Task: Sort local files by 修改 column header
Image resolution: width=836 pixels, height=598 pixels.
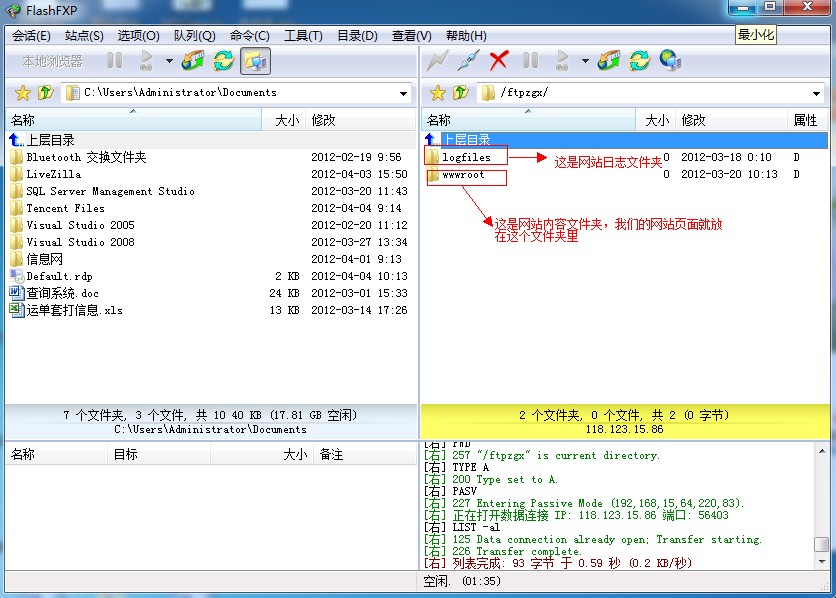Action: (x=323, y=120)
